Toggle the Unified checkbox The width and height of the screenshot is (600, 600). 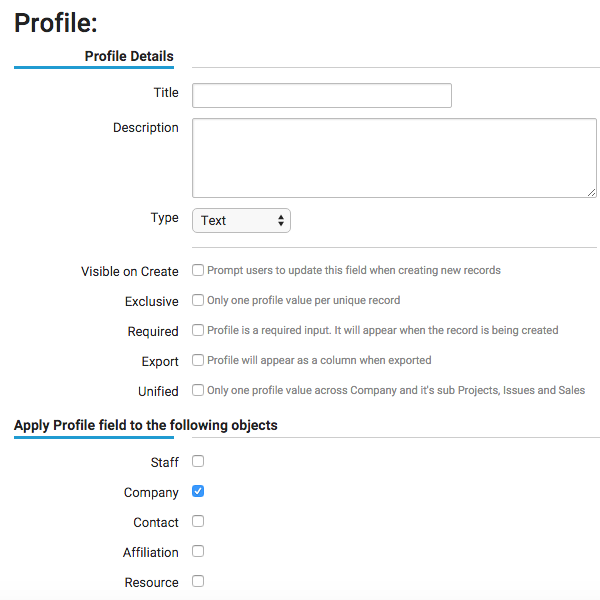198,390
